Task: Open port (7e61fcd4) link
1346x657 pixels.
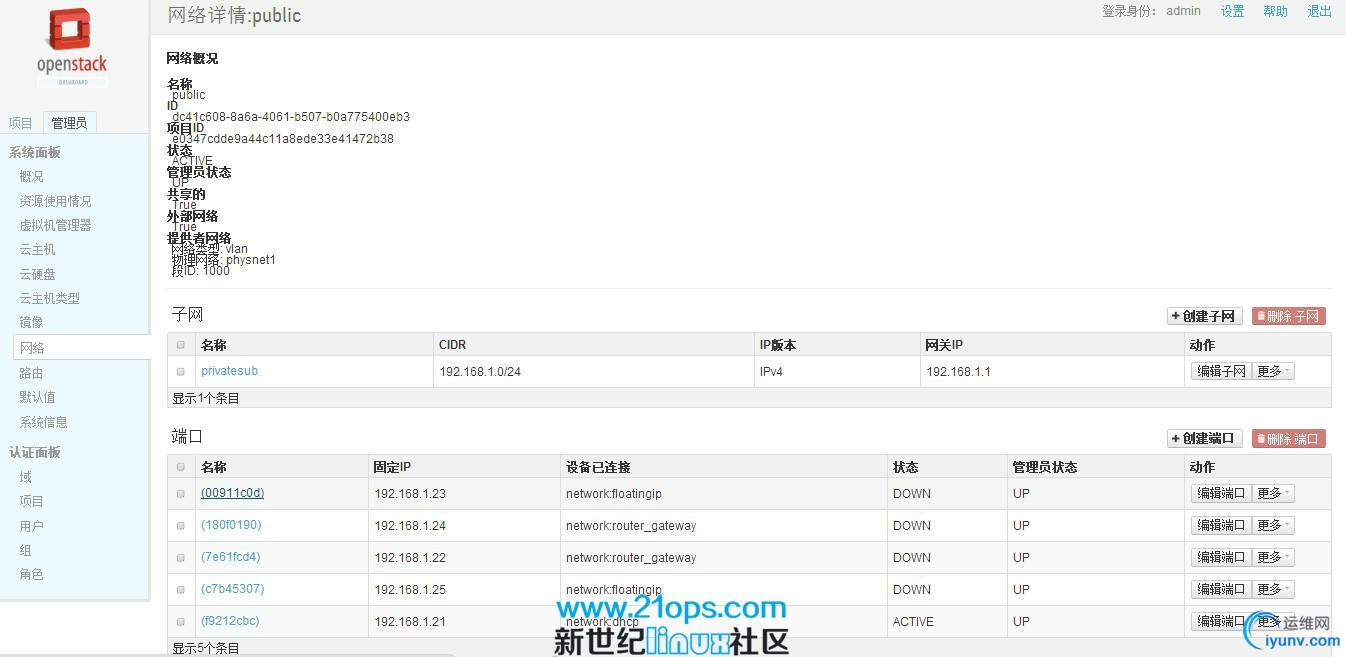Action: (230, 557)
